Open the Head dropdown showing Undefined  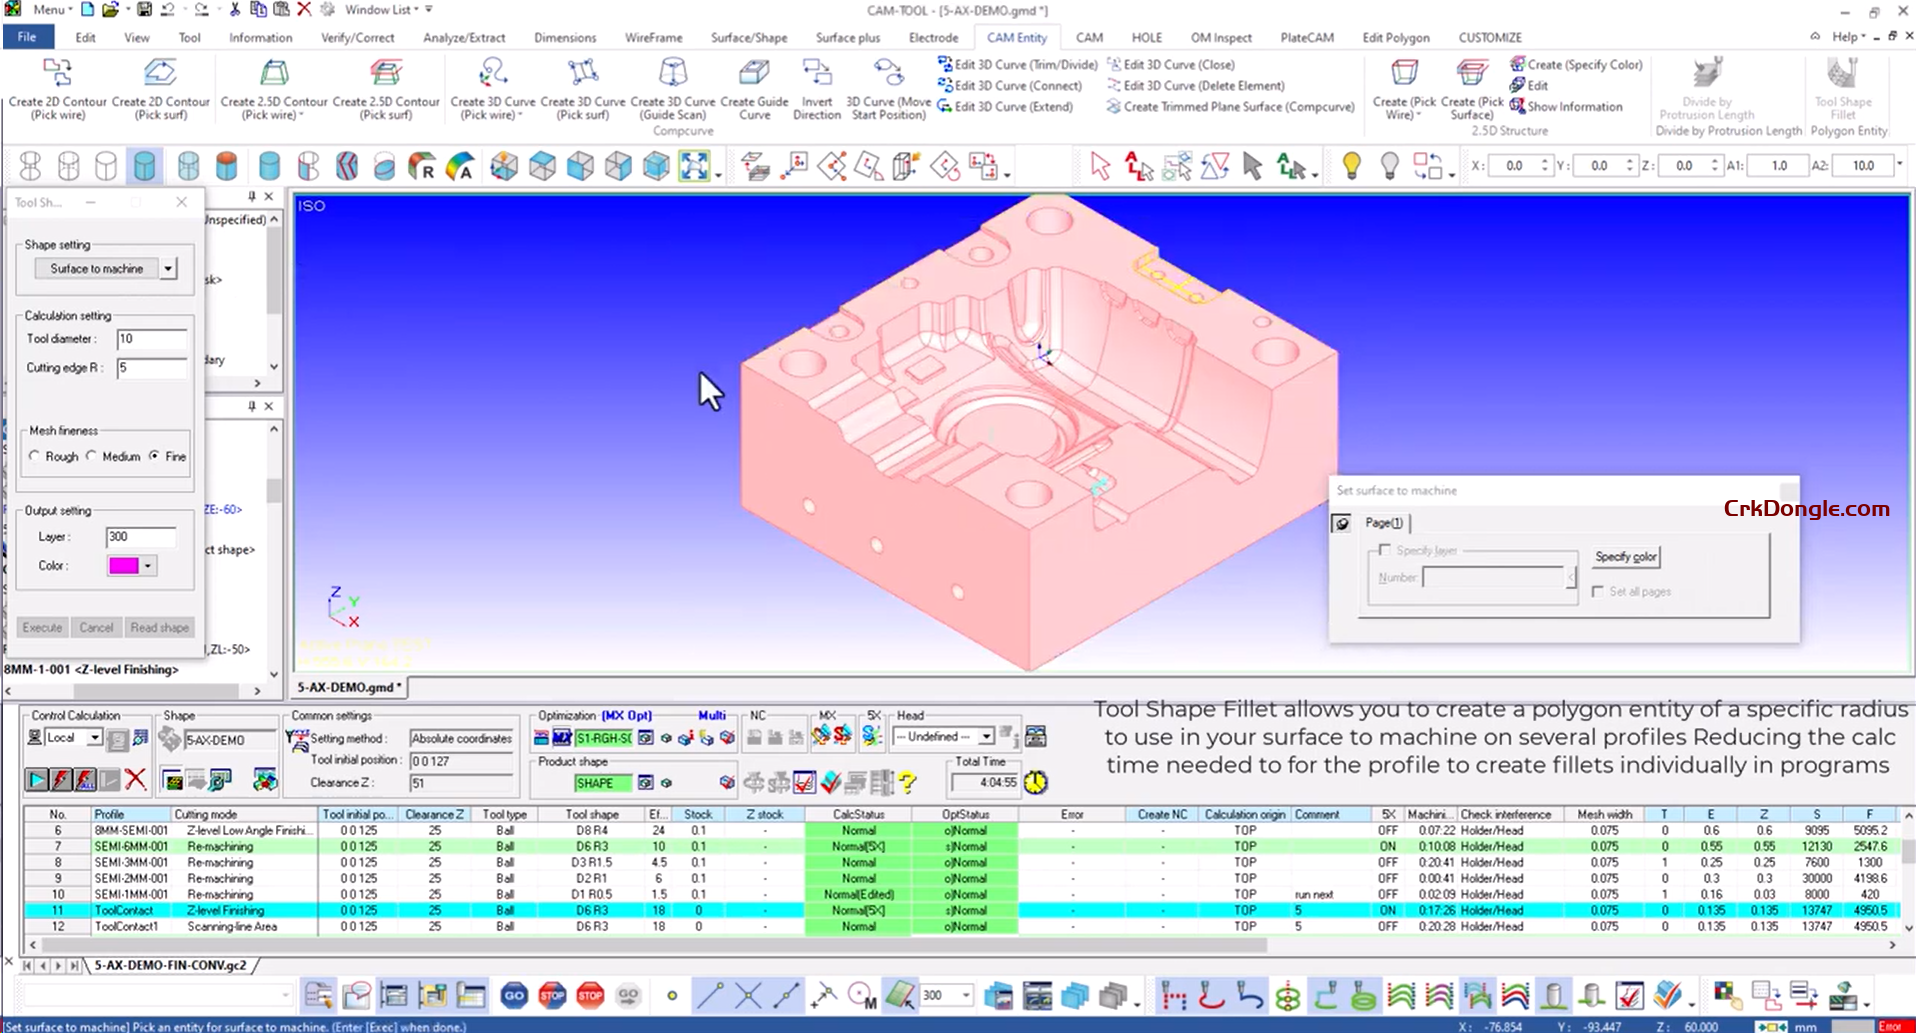(x=984, y=736)
